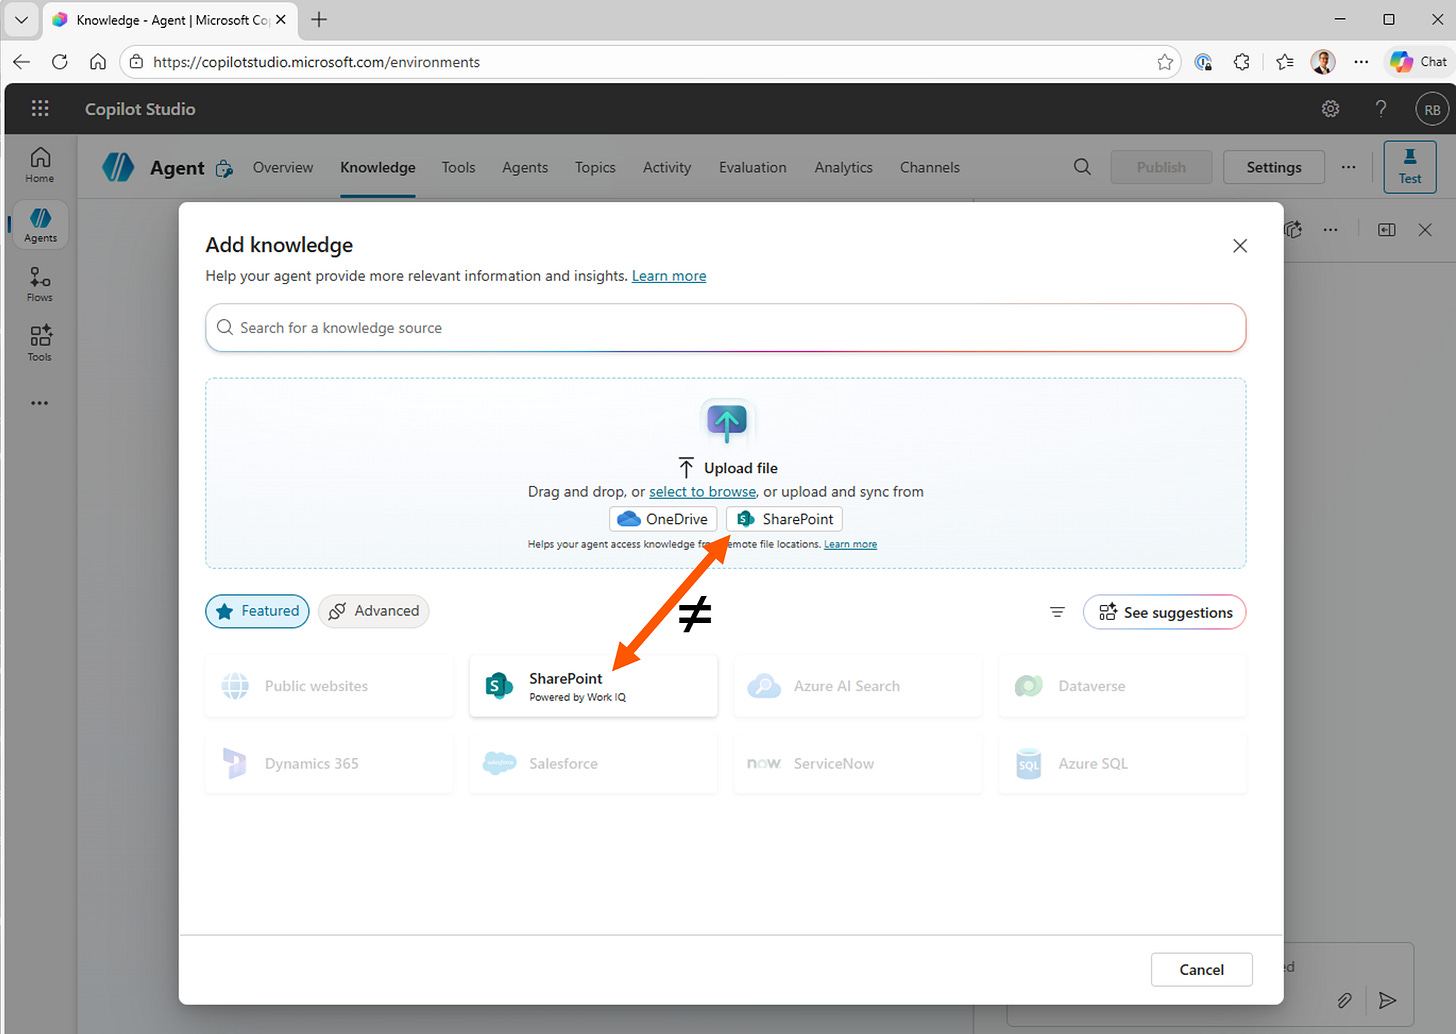Click select to browse link
This screenshot has width=1456, height=1034.
[x=702, y=492]
